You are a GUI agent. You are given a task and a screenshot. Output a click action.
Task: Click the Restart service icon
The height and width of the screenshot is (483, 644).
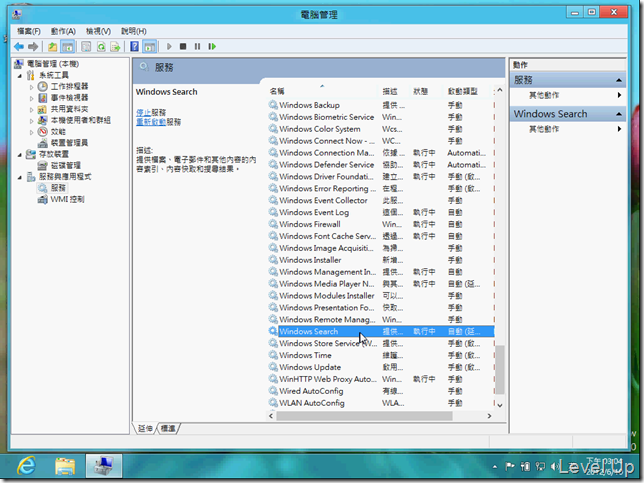pyautogui.click(x=212, y=46)
